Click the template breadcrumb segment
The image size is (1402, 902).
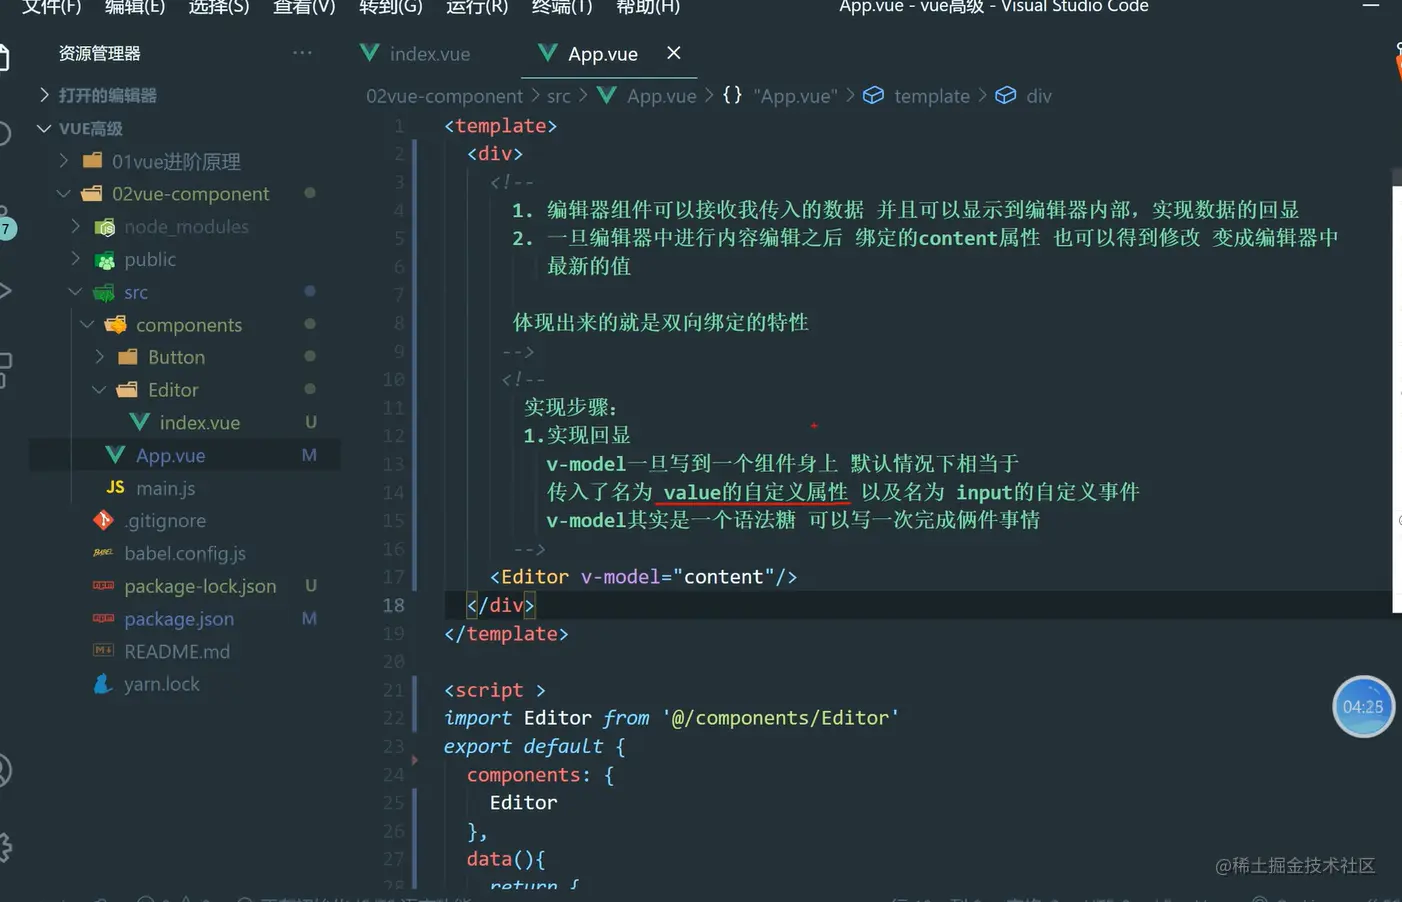[x=917, y=96]
